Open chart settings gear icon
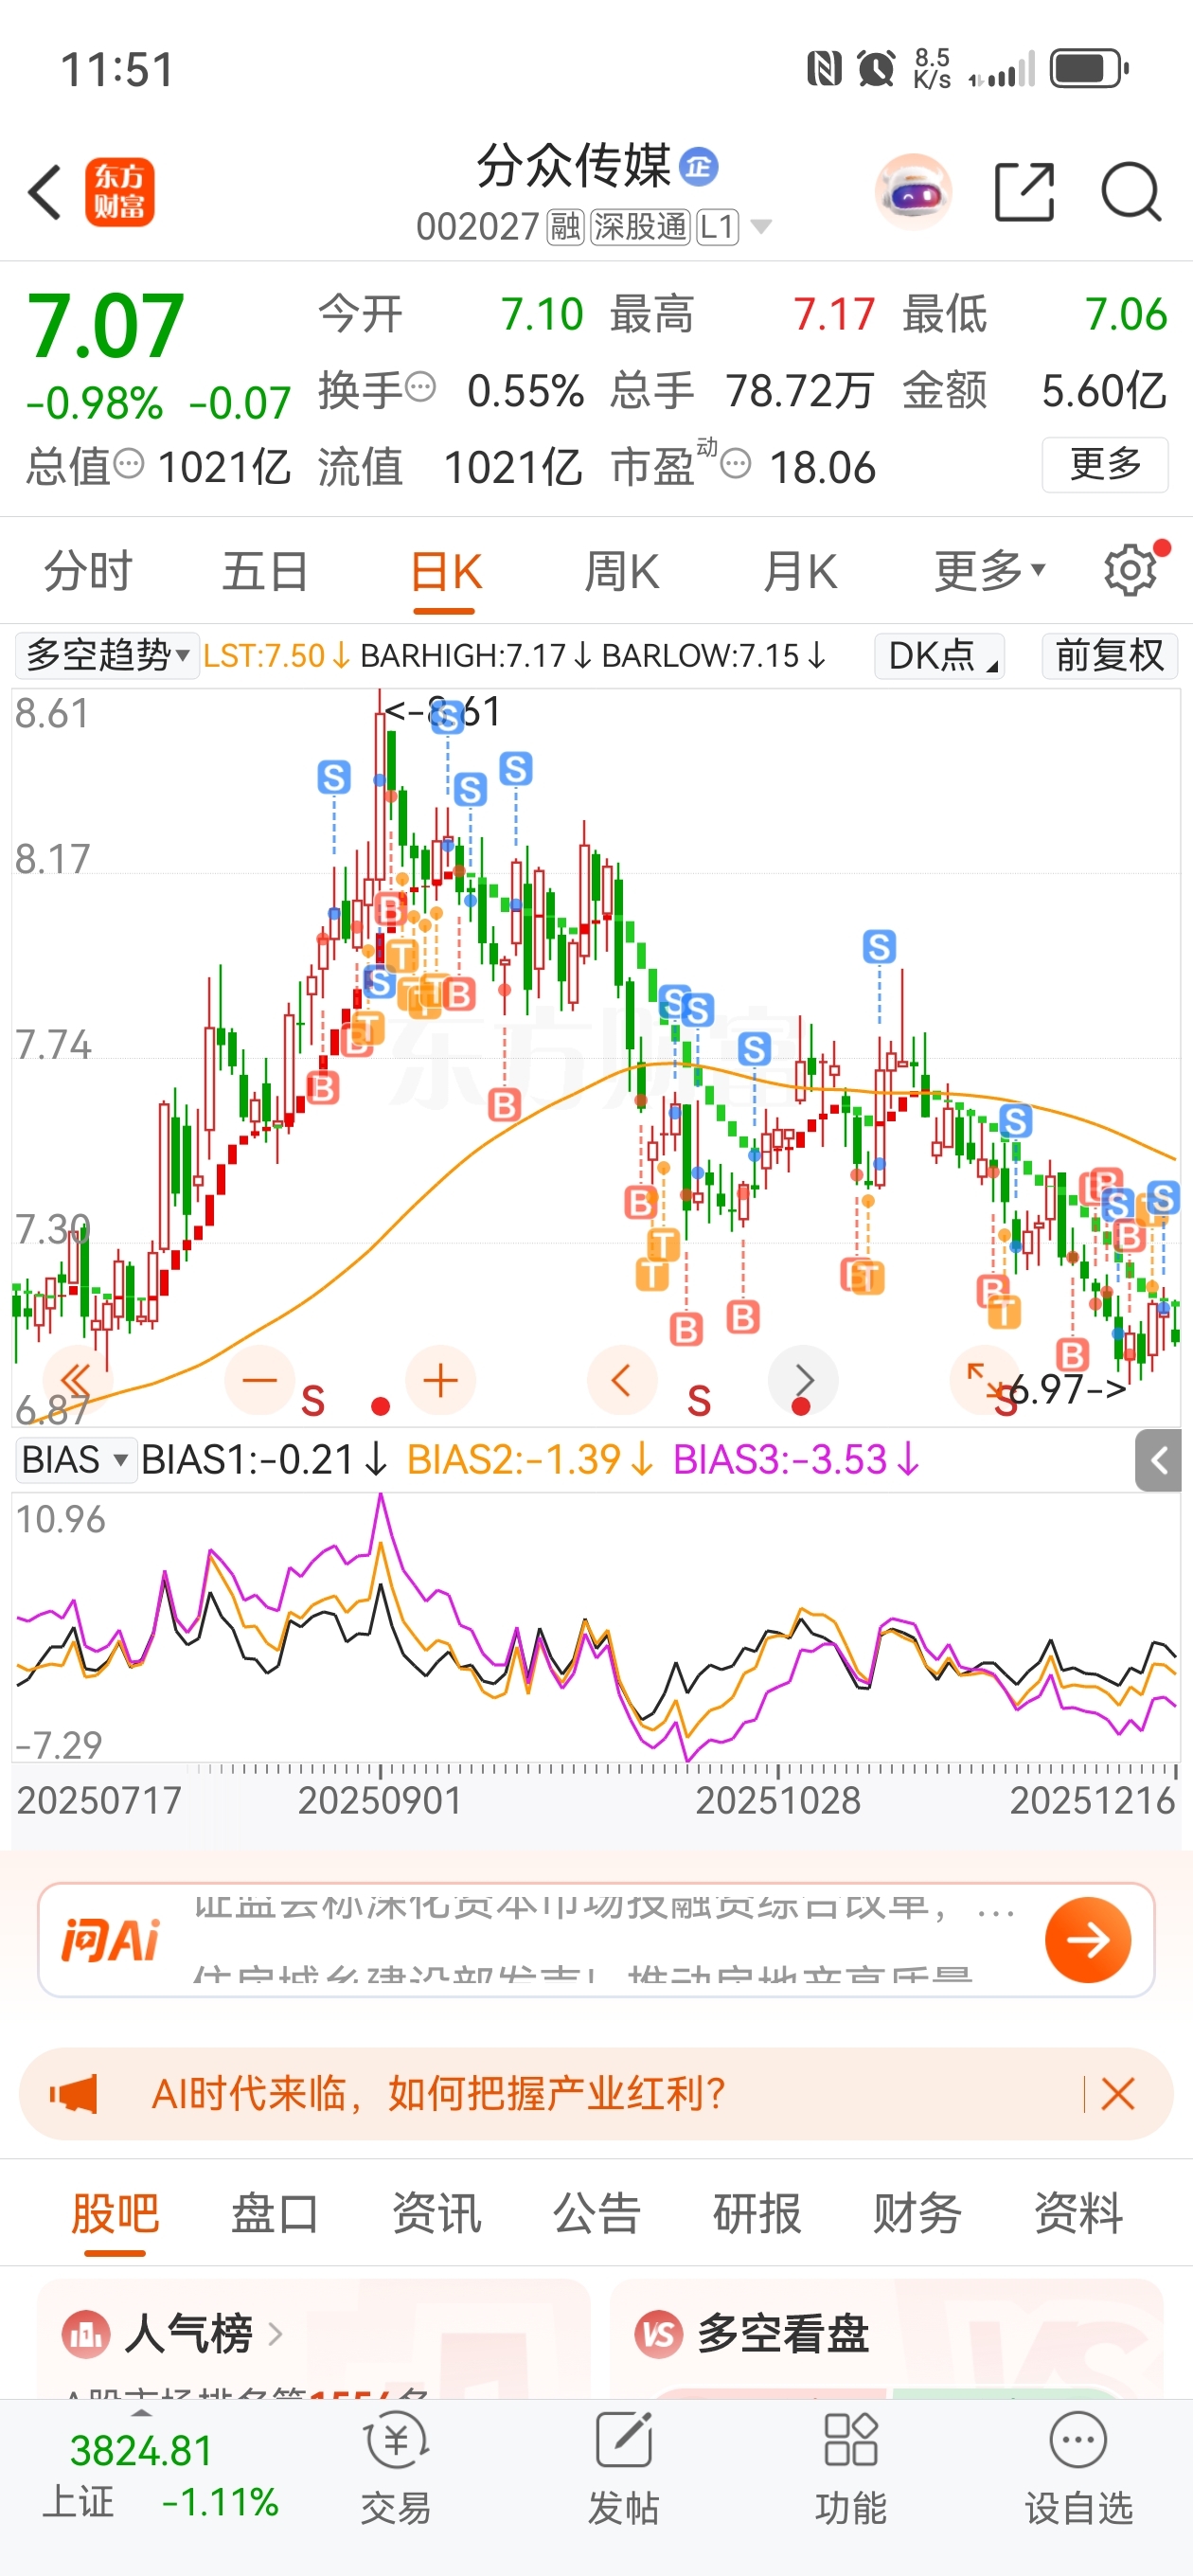The image size is (1193, 2576). 1131,571
